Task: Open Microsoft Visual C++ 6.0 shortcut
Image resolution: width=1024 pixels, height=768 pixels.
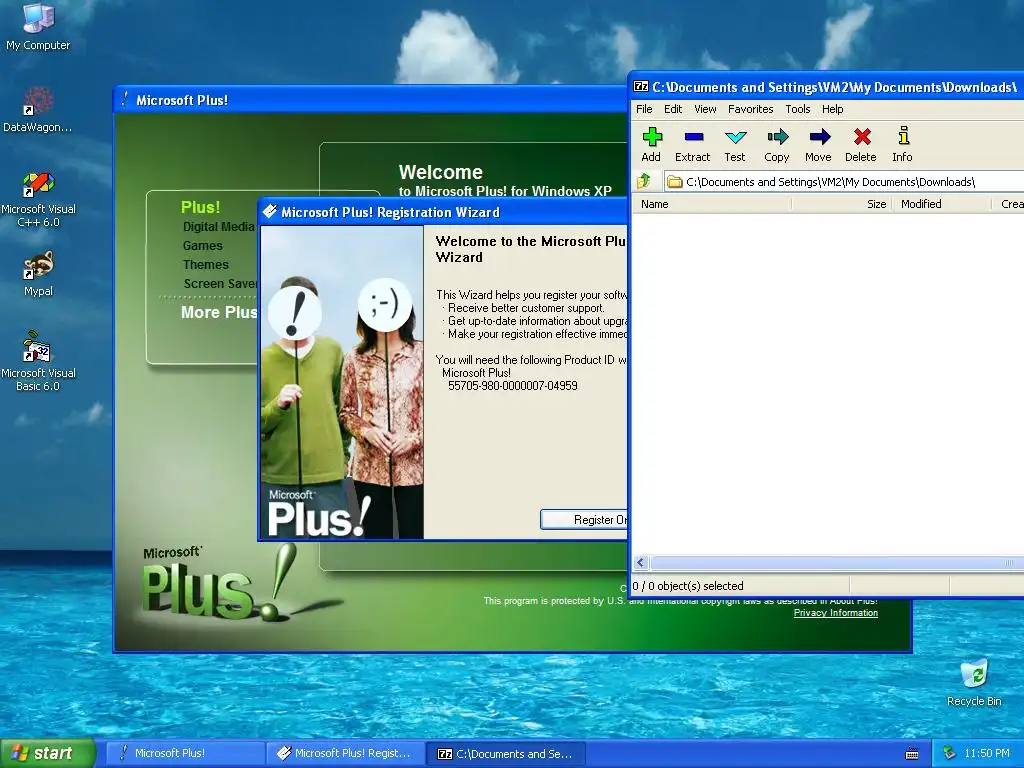Action: point(38,199)
